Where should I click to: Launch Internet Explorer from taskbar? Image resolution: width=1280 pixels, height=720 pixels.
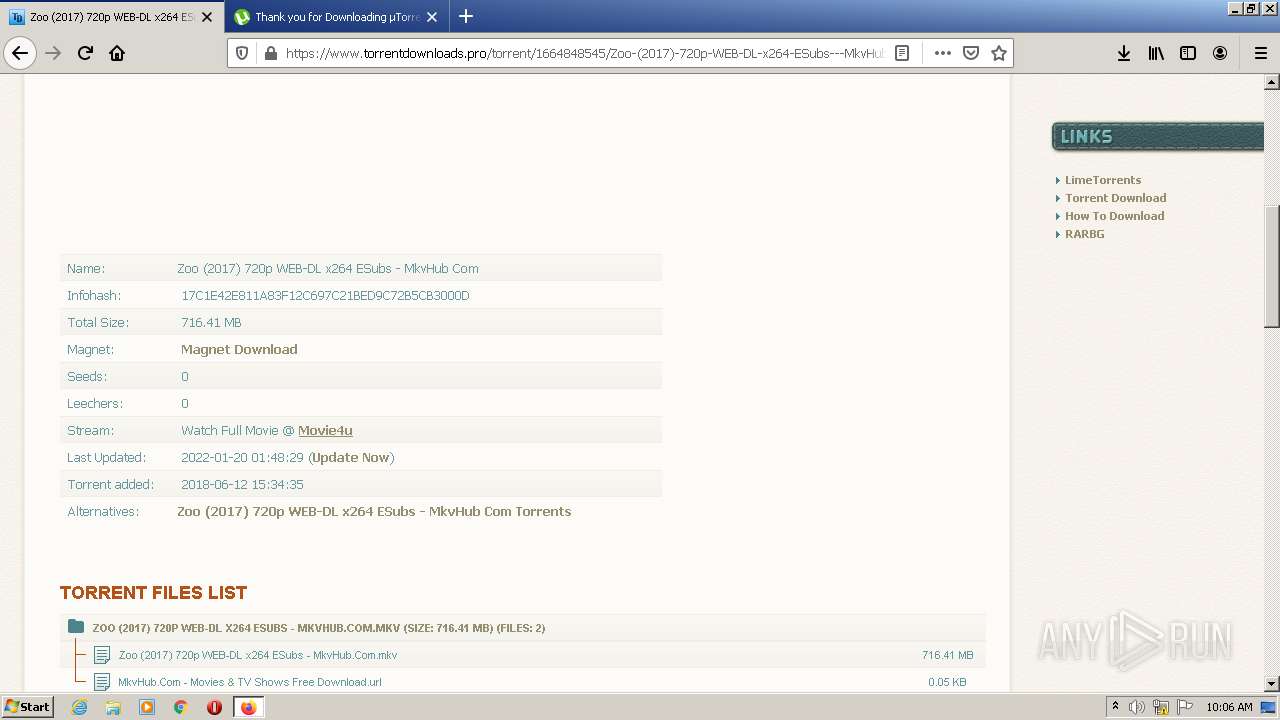79,707
